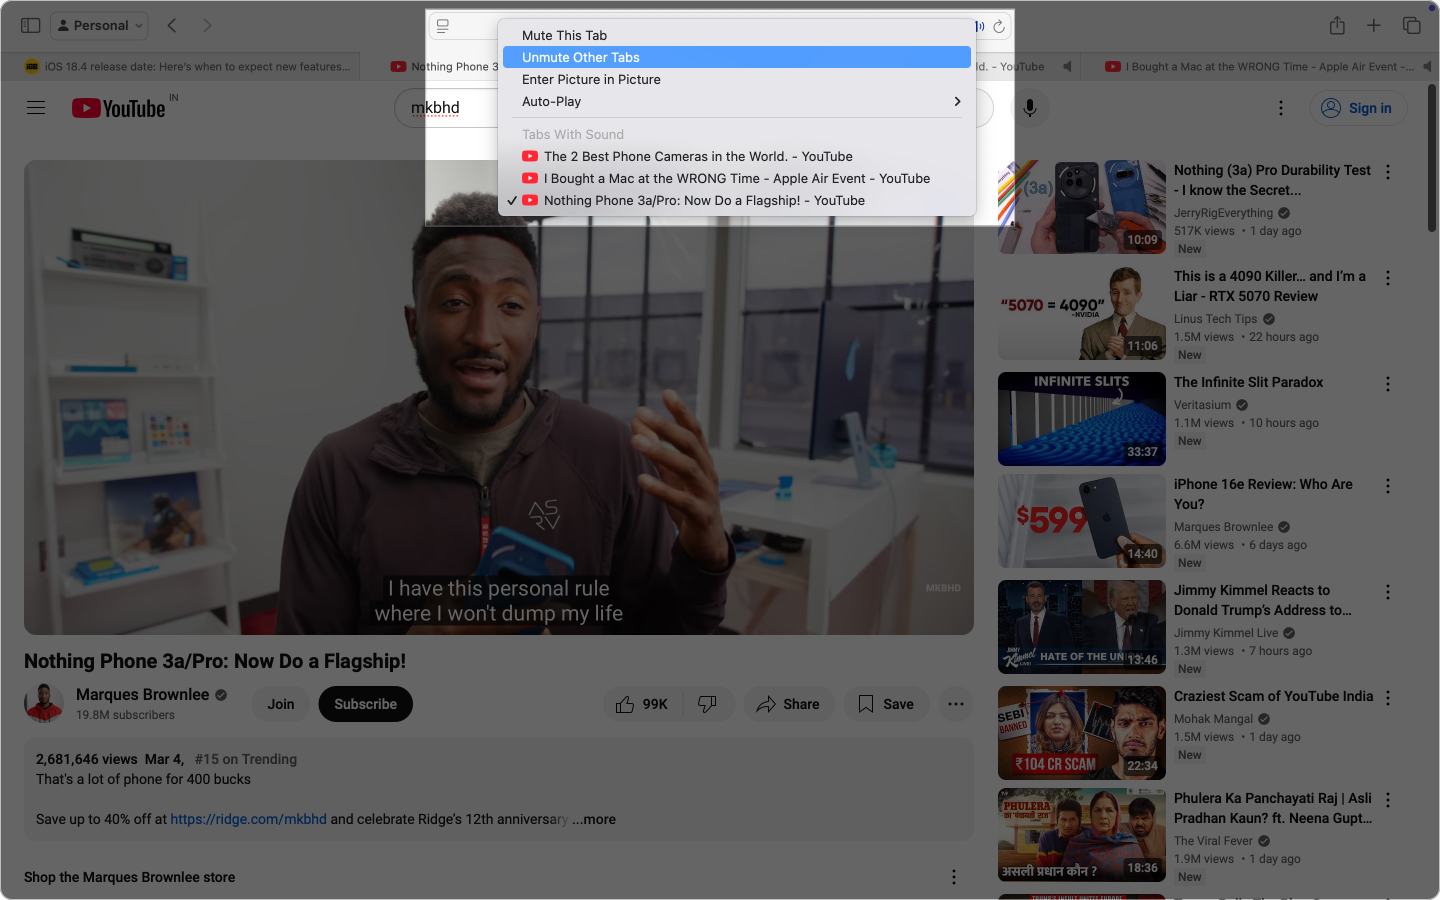Click the Linus Tech Tips channel name
Screen dimensions: 1440x900
(x=1215, y=319)
